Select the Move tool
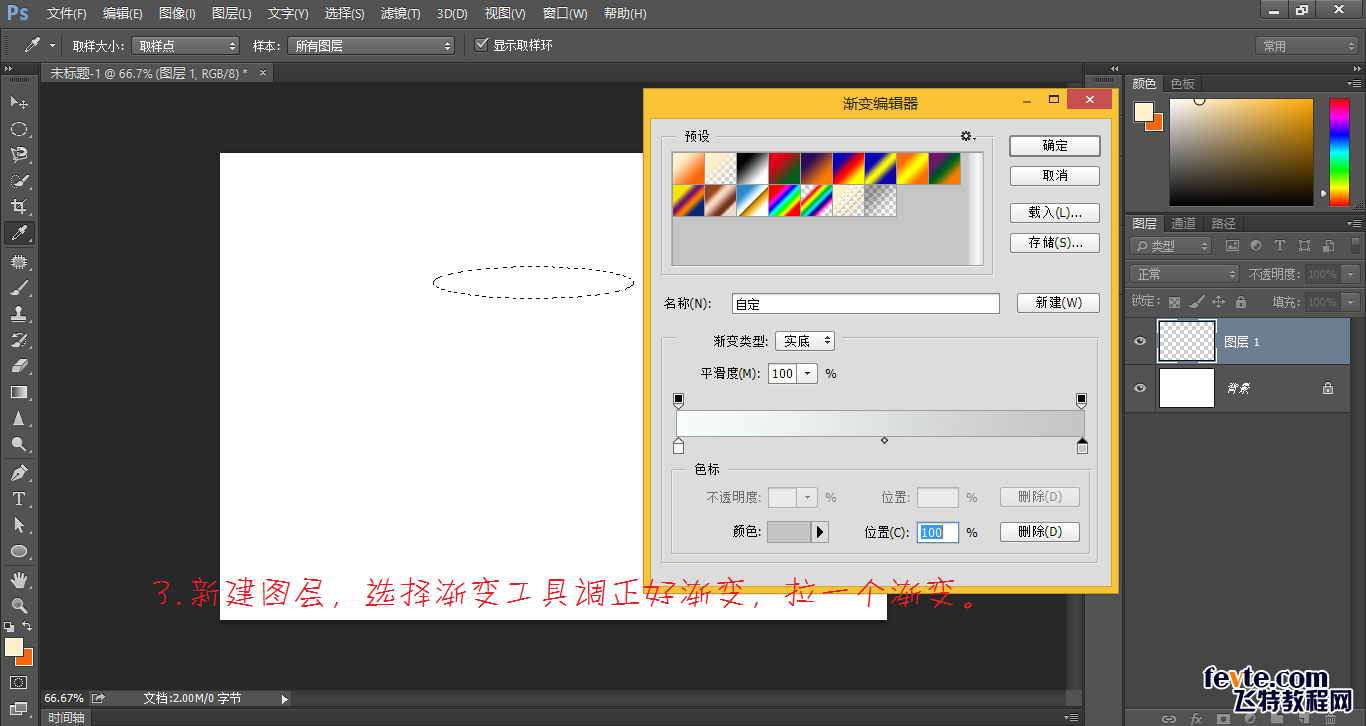Viewport: 1366px width, 726px height. tap(19, 103)
